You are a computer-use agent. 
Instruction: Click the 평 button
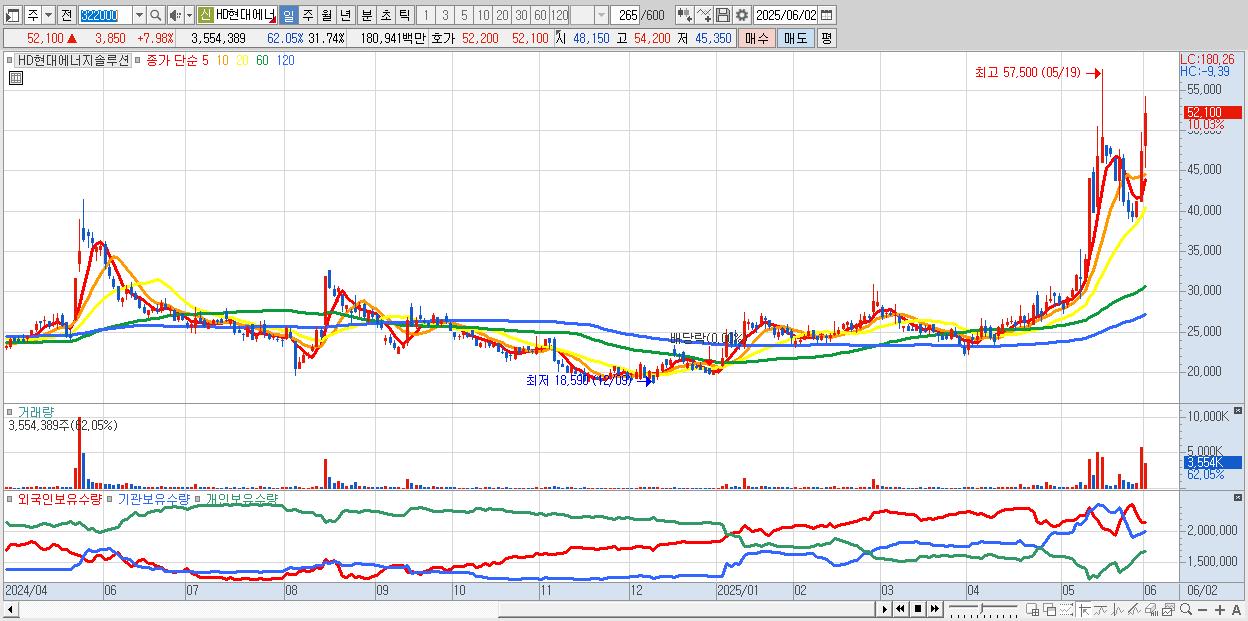click(x=826, y=38)
